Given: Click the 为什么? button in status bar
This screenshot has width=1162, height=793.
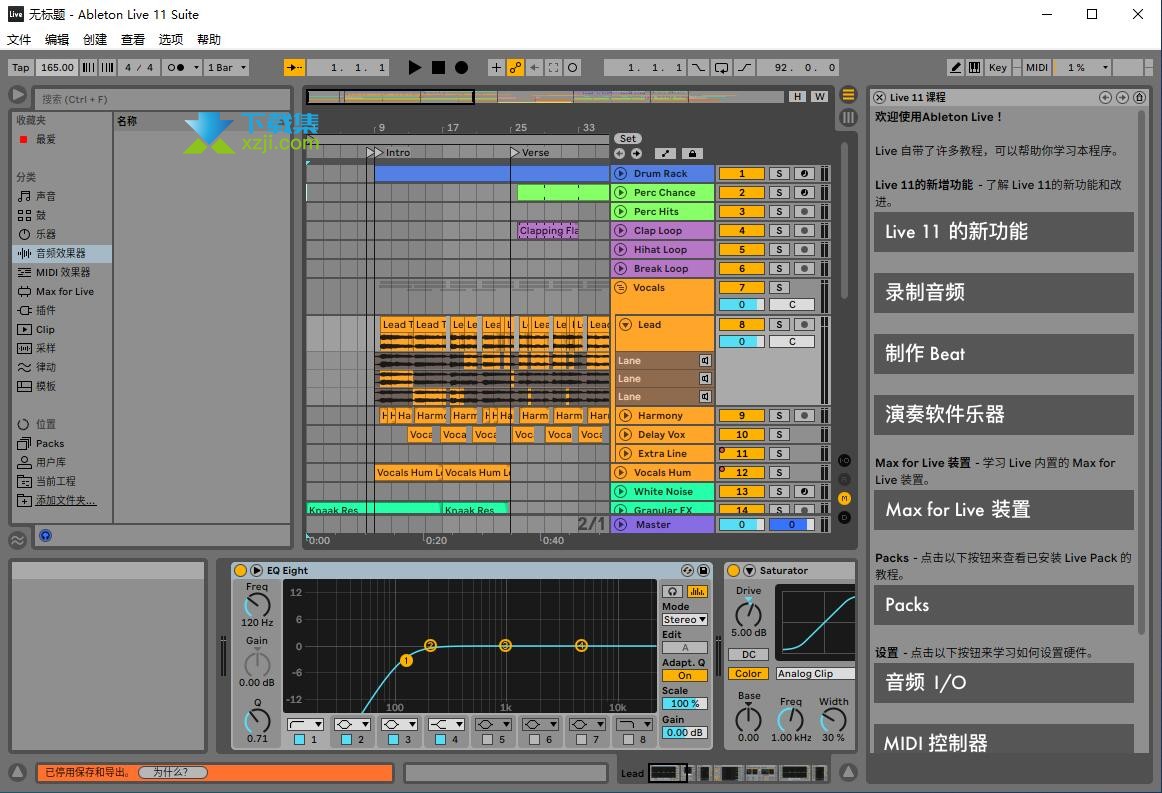Looking at the screenshot, I should [x=172, y=772].
